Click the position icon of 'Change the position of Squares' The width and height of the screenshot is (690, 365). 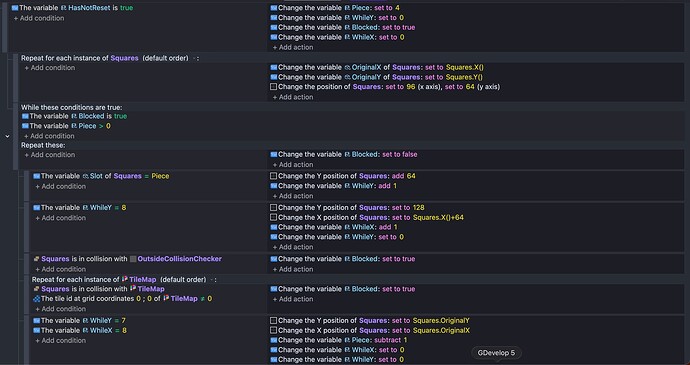274,87
